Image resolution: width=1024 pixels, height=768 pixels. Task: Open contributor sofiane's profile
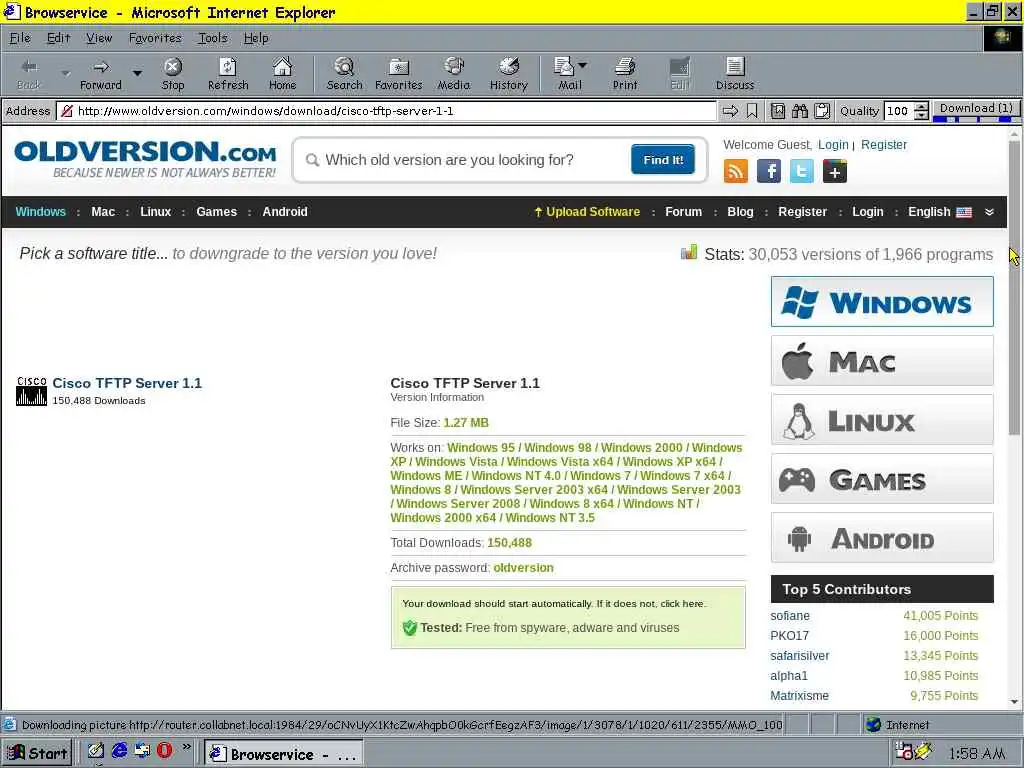tap(790, 616)
